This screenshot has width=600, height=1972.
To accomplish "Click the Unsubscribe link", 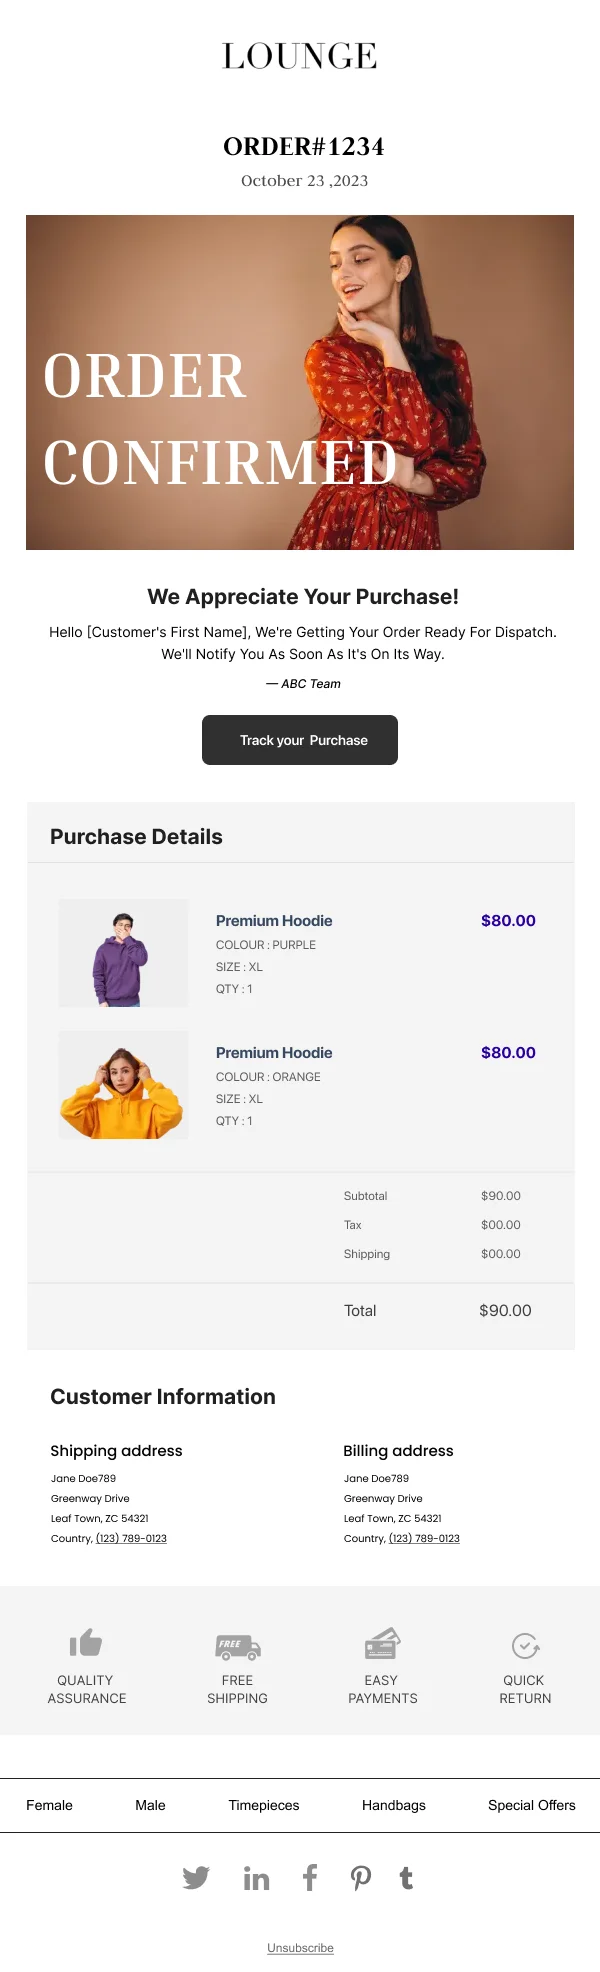I will pos(300,1947).
